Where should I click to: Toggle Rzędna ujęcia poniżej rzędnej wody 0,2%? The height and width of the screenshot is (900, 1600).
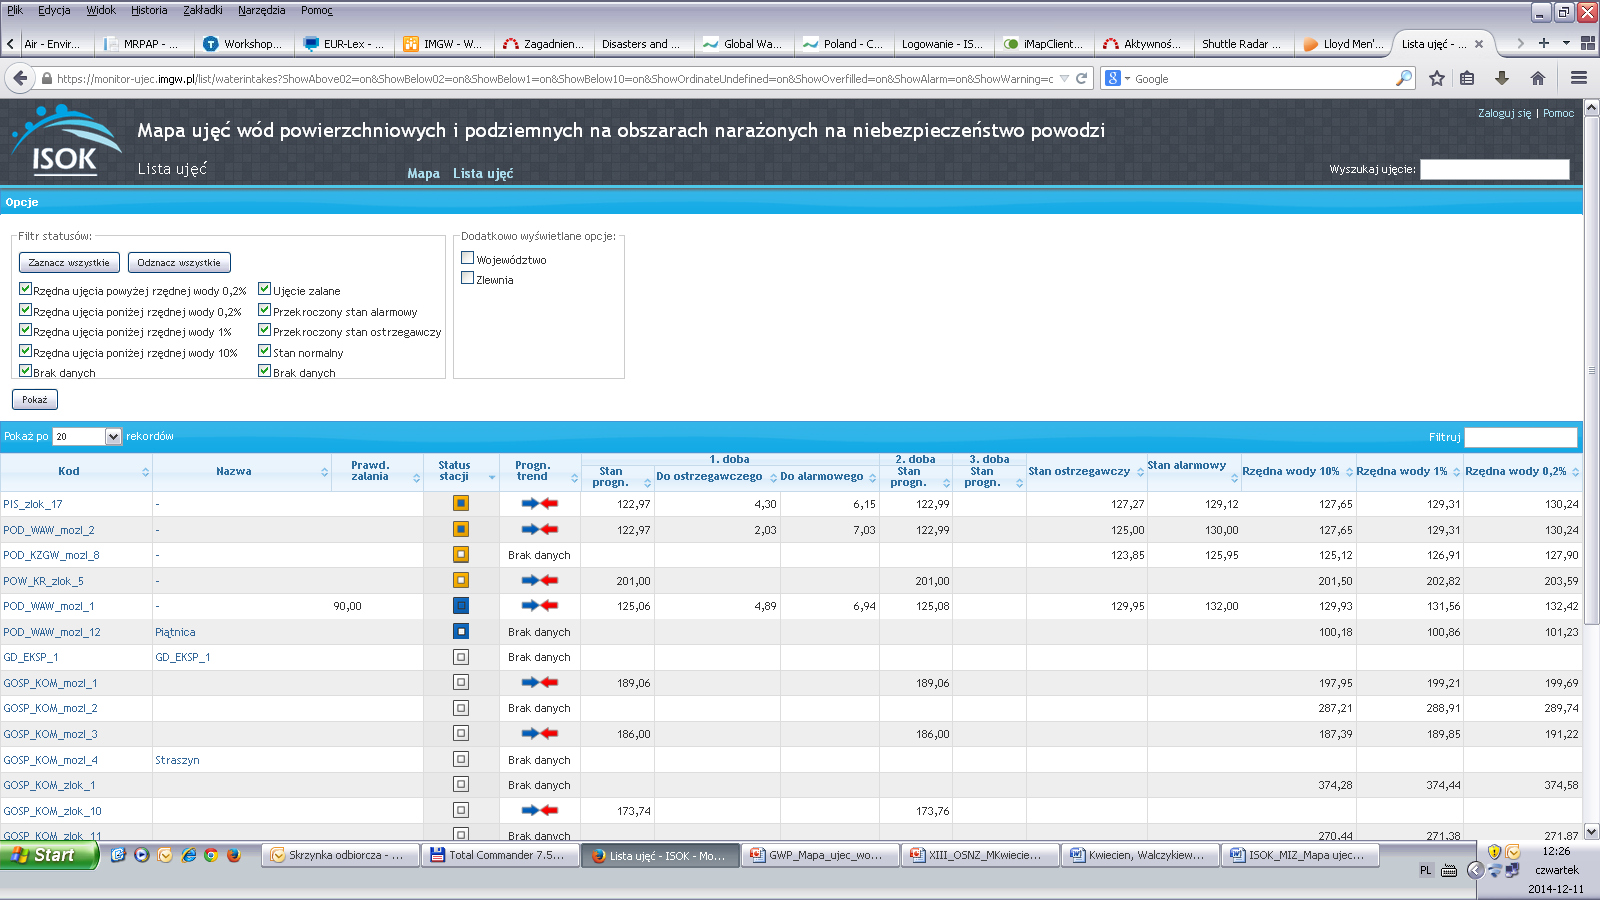point(26,309)
